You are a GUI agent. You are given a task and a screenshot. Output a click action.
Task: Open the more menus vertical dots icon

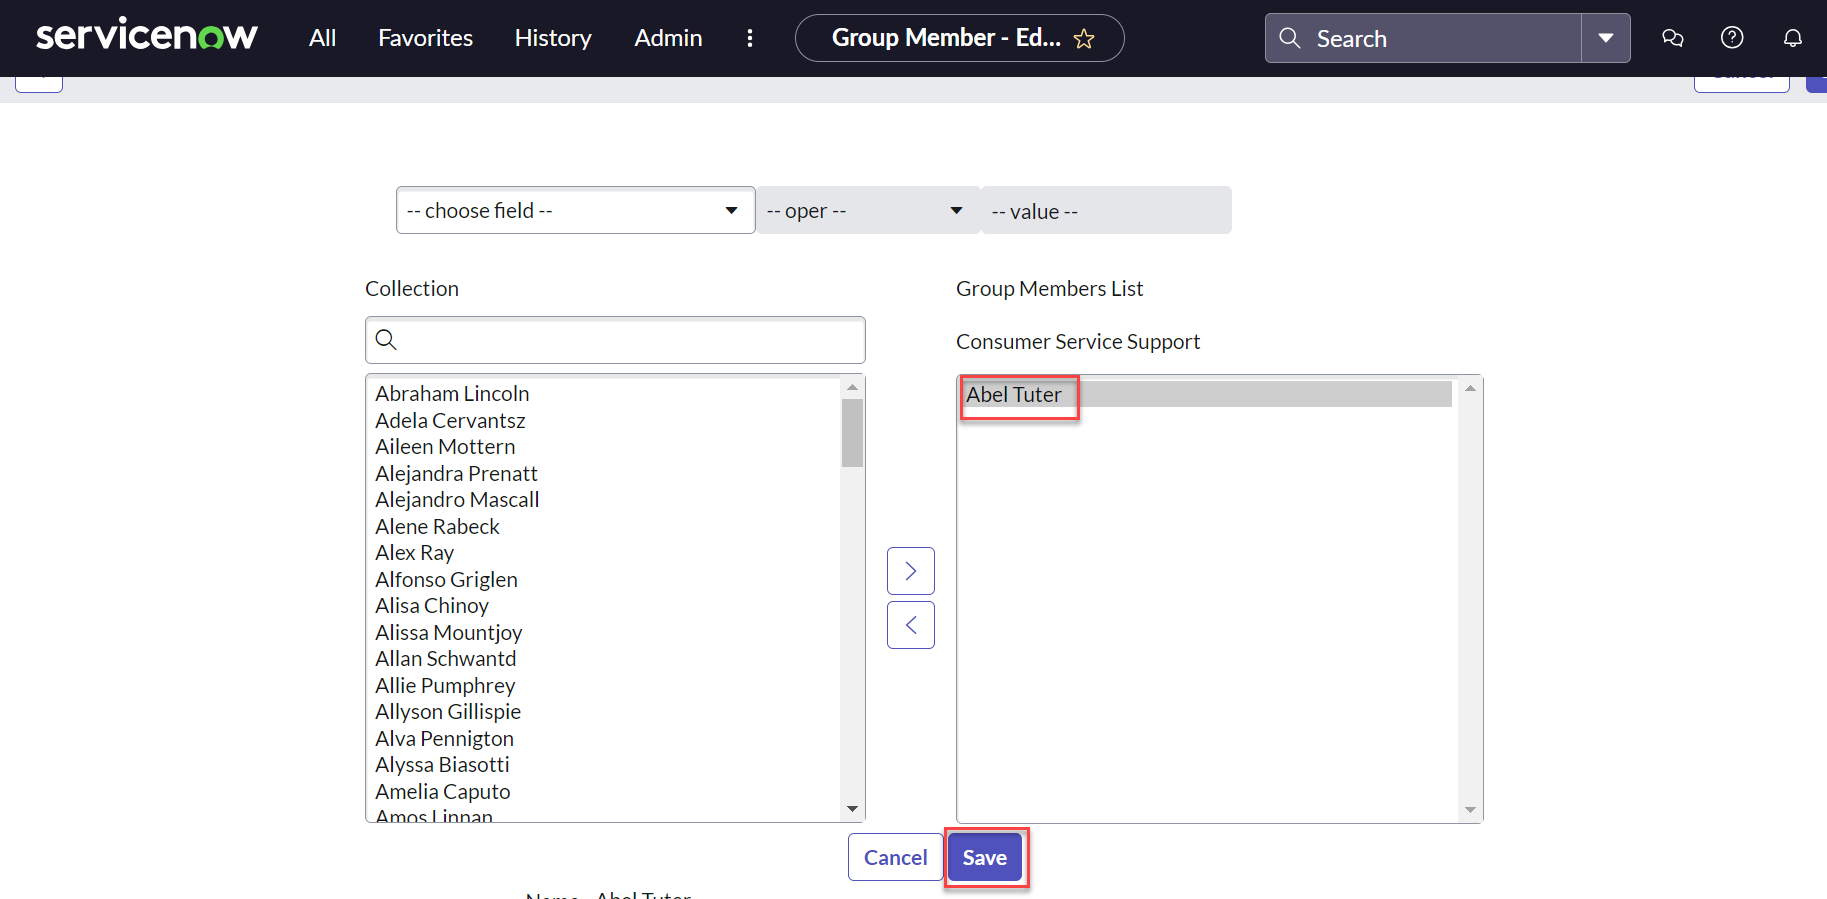pos(750,38)
